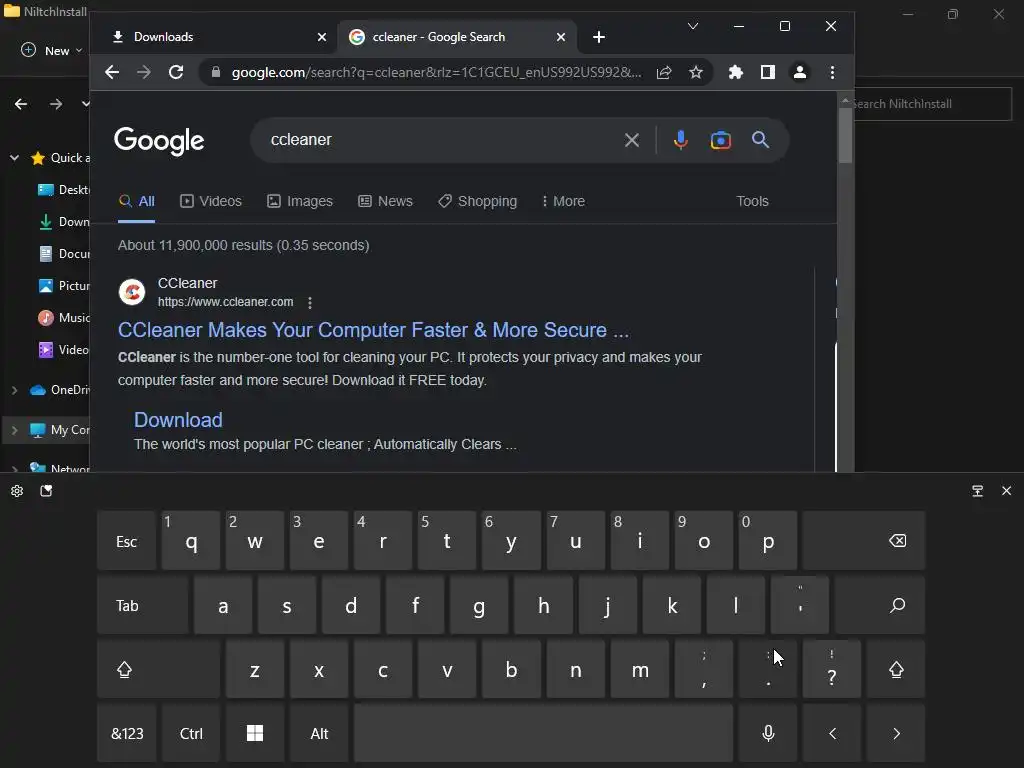Reload the Google search page
This screenshot has width=1024, height=768.
(x=176, y=72)
